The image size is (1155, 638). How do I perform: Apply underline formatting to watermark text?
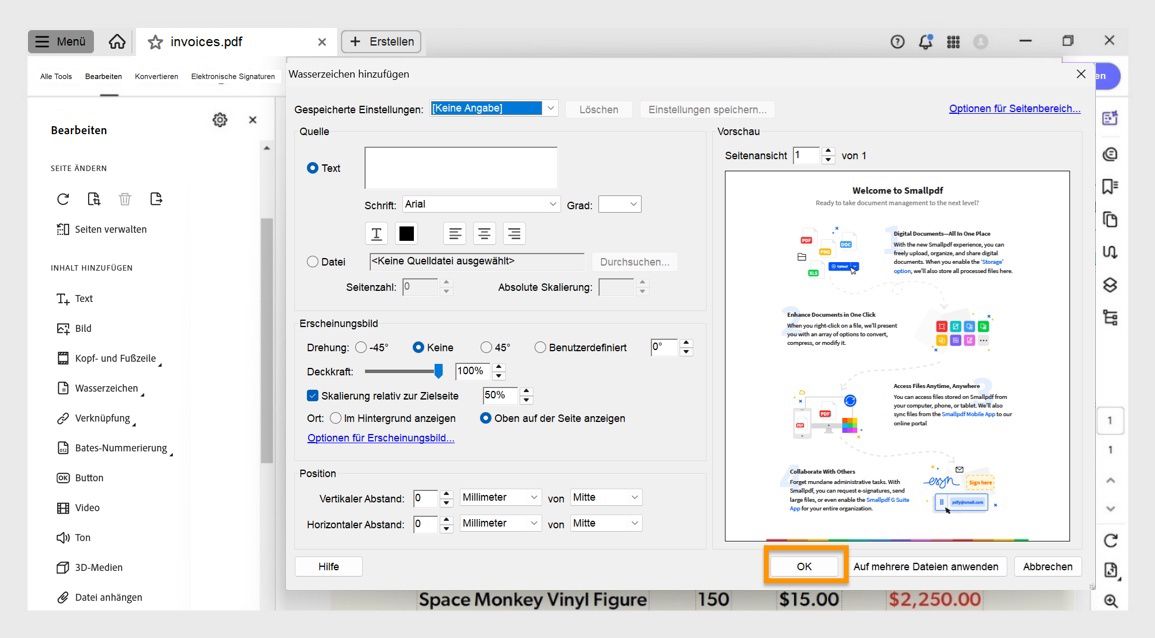[x=376, y=233]
